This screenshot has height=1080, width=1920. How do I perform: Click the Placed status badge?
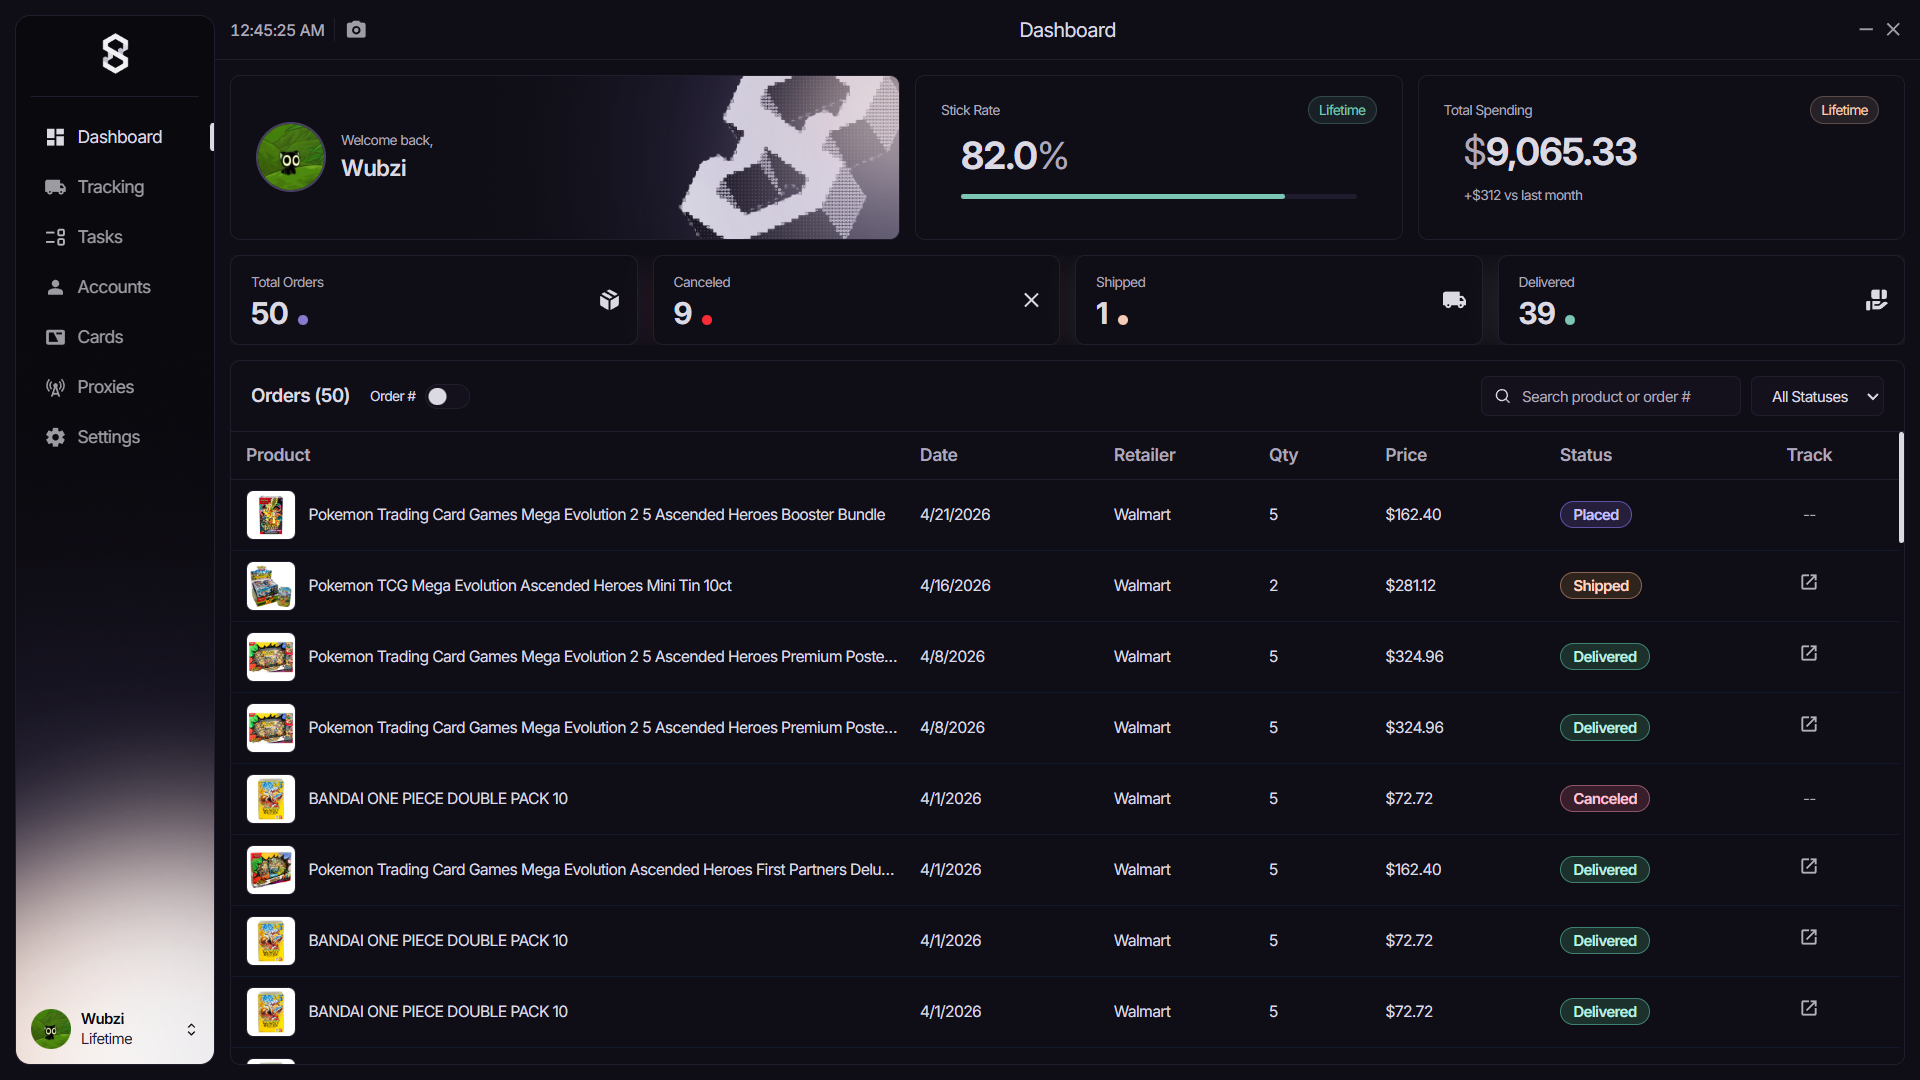point(1595,515)
